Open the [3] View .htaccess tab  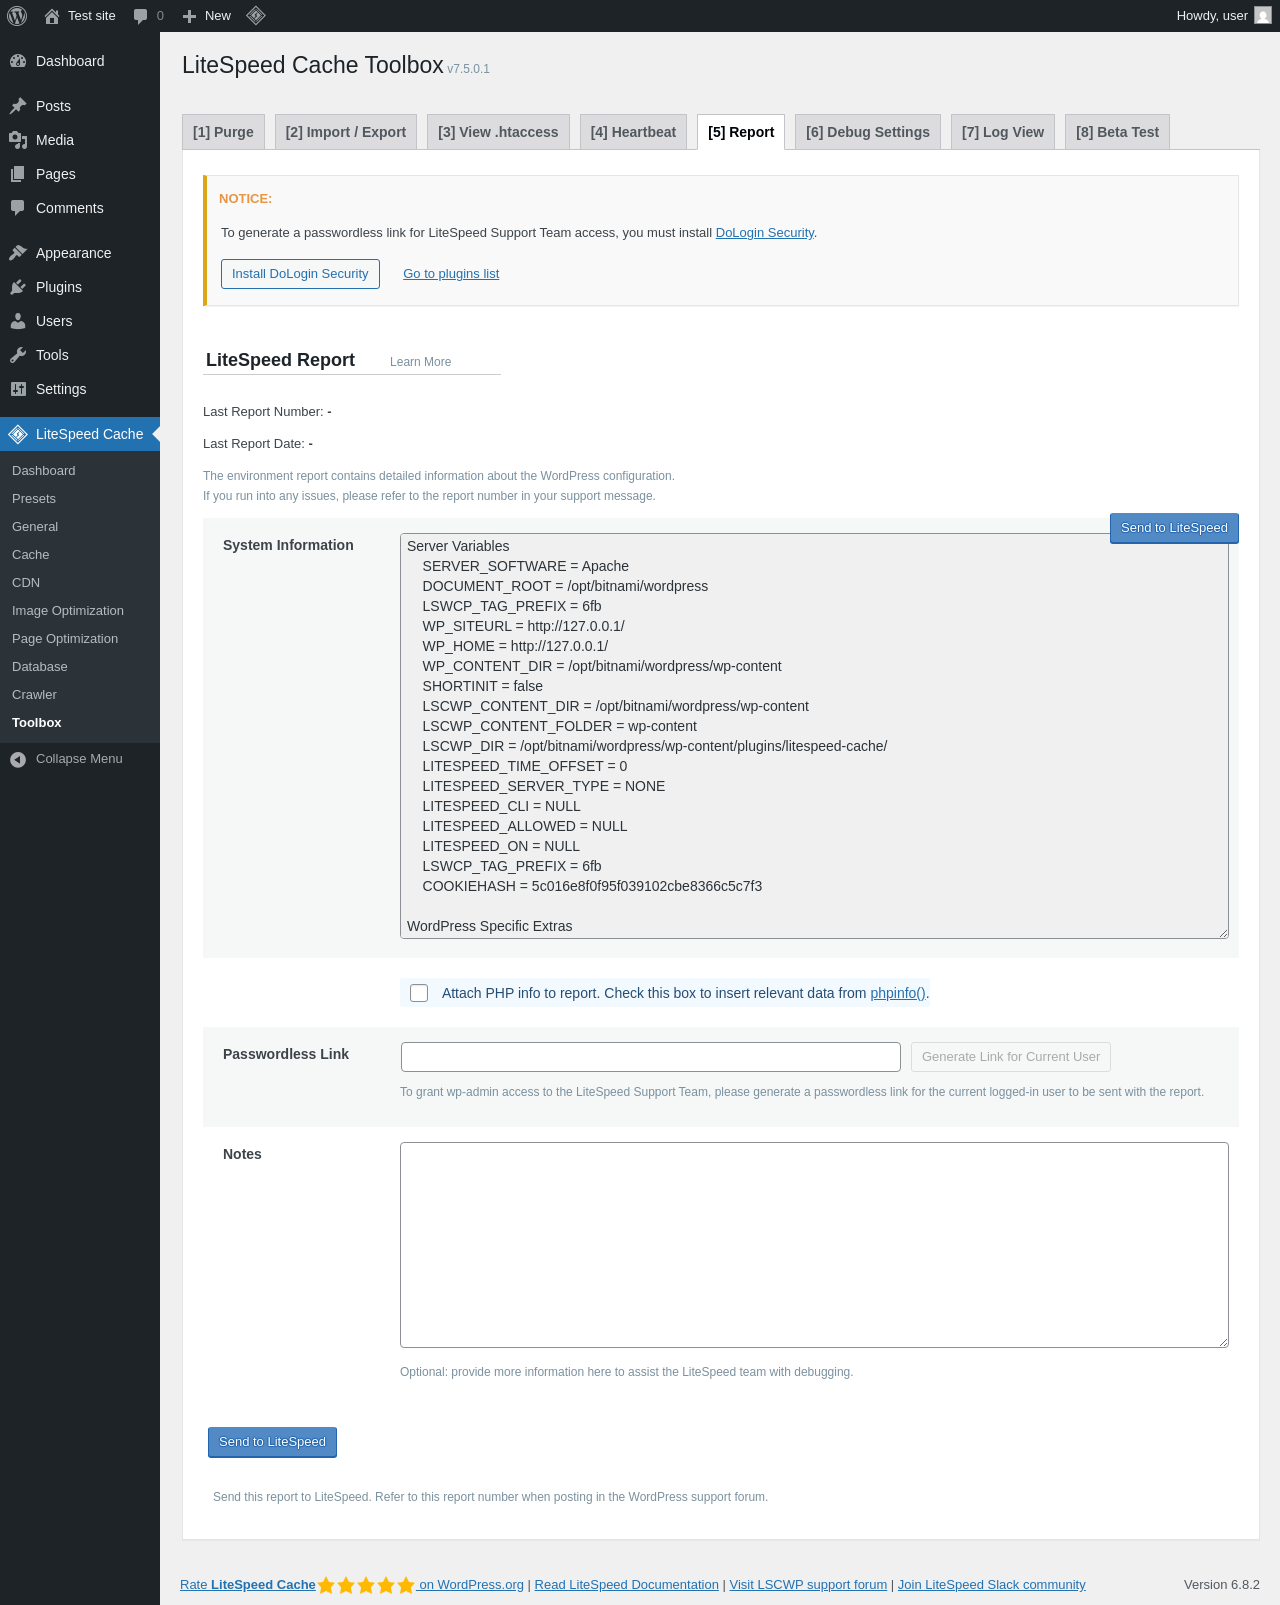pos(498,132)
